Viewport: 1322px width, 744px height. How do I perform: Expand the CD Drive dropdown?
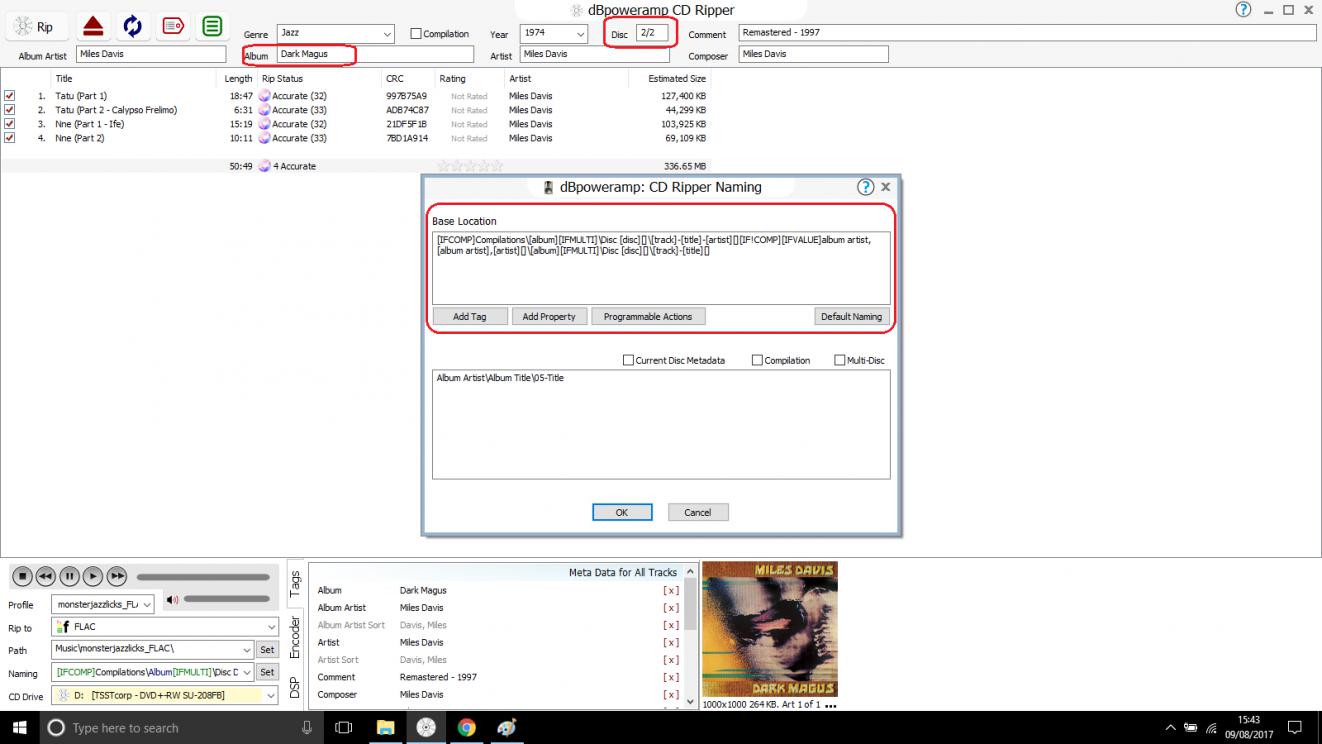tap(272, 696)
